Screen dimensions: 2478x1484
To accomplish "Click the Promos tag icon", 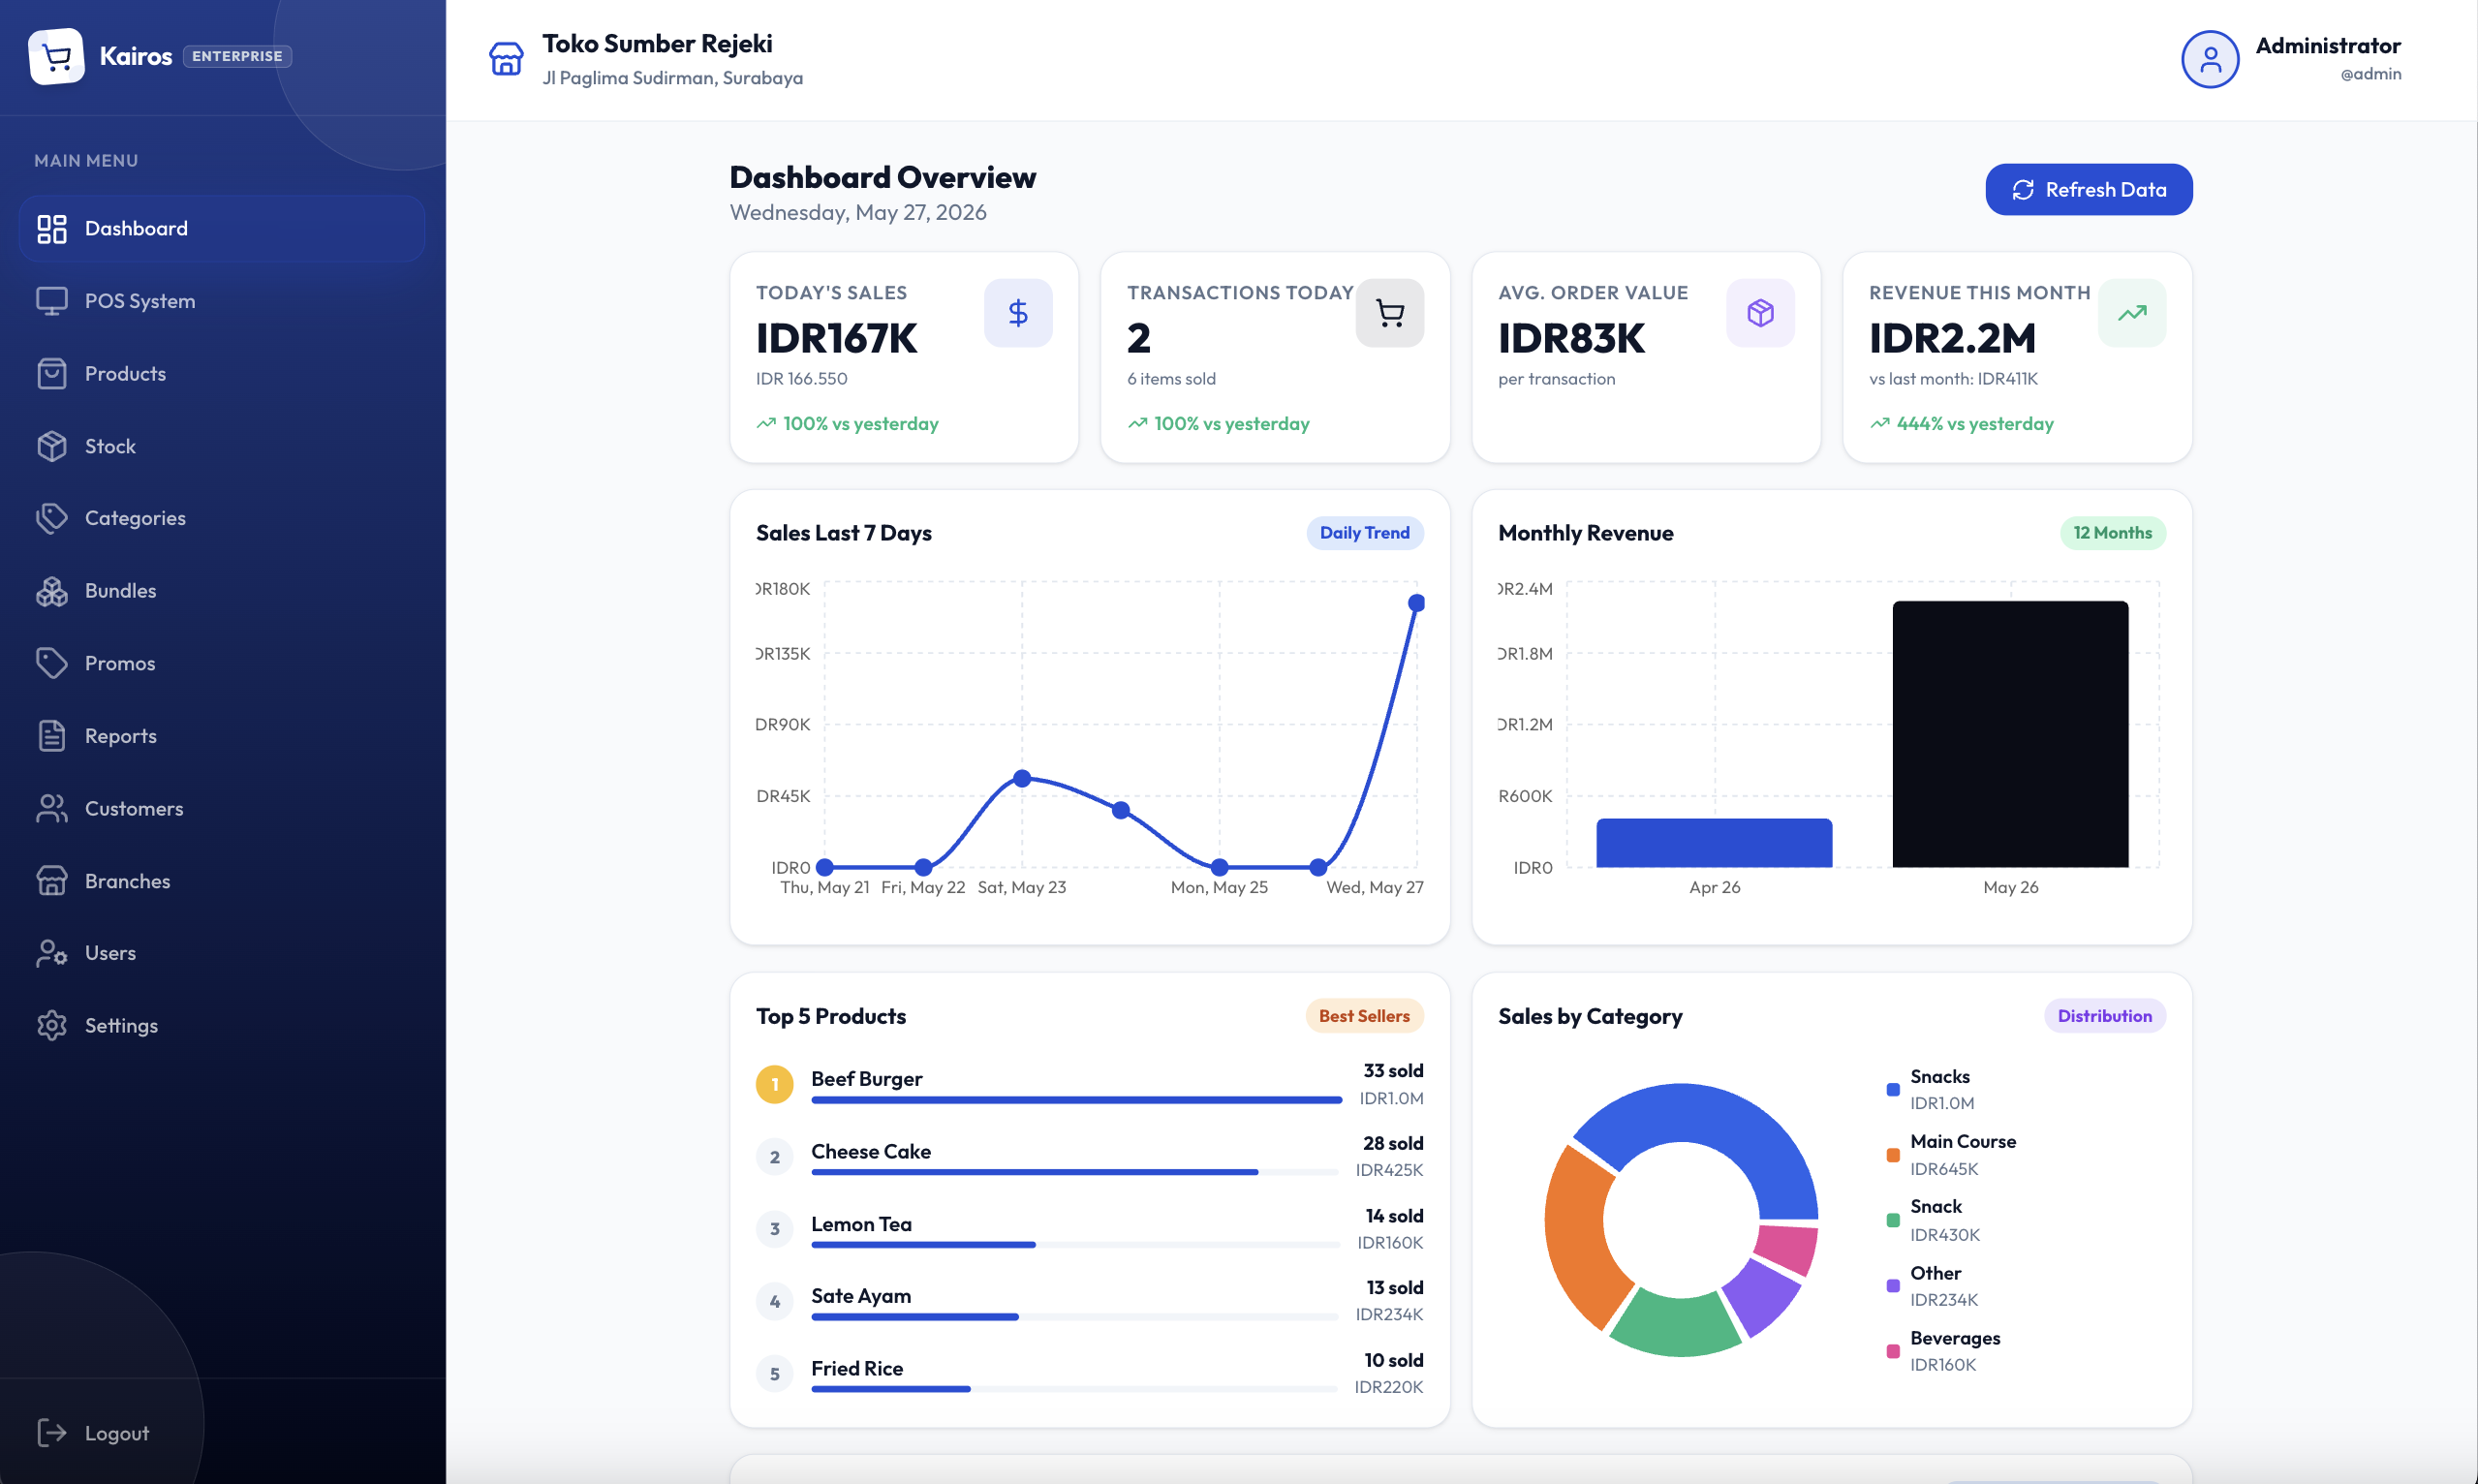I will [x=52, y=663].
